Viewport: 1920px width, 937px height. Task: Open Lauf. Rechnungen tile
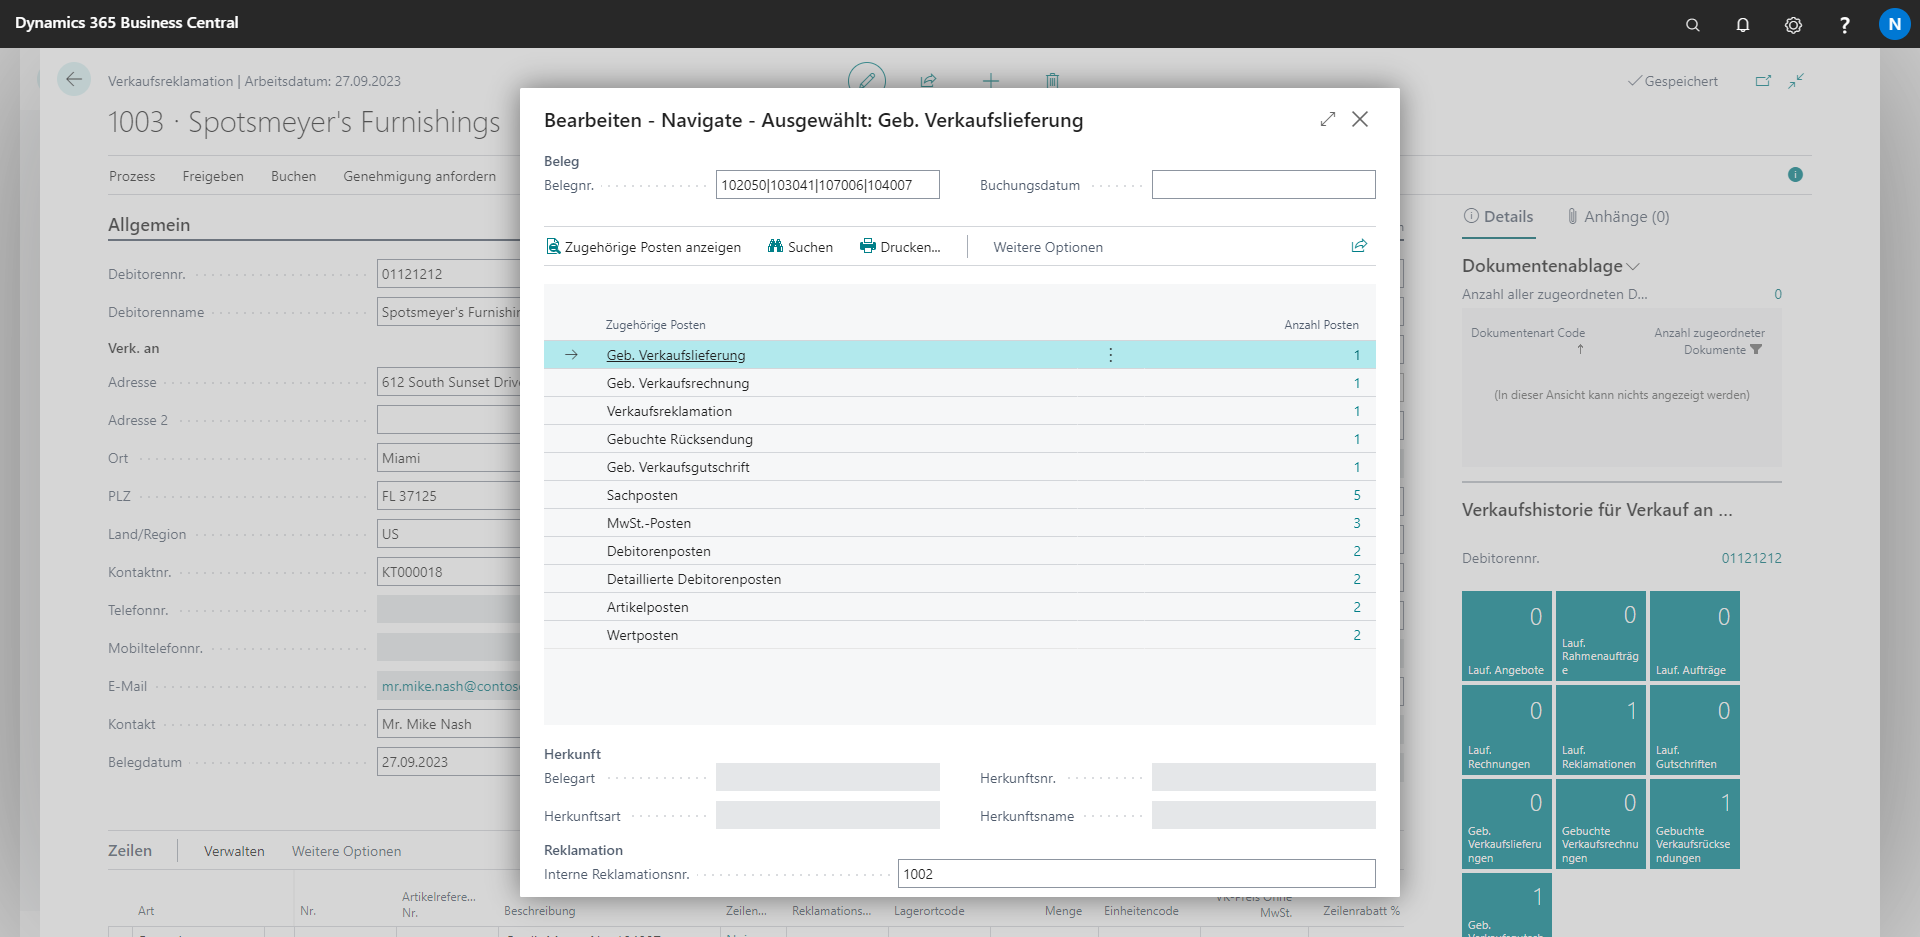pos(1507,730)
